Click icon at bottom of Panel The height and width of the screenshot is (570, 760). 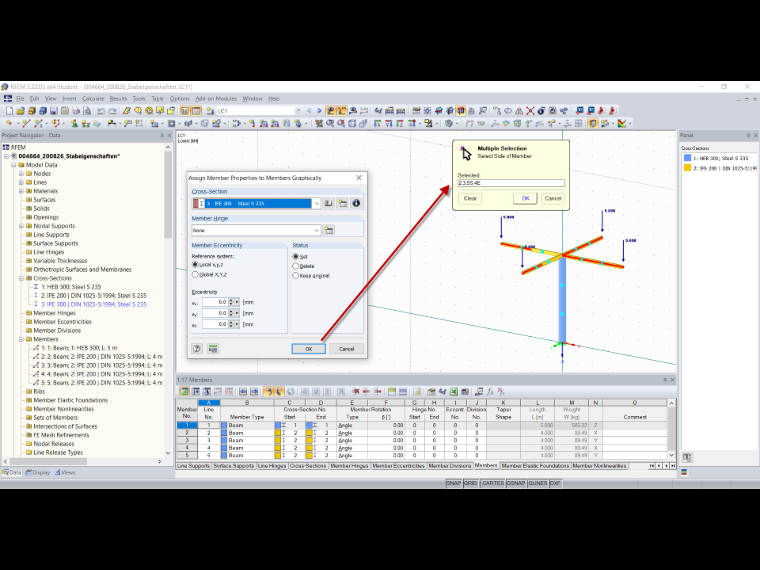click(x=687, y=457)
